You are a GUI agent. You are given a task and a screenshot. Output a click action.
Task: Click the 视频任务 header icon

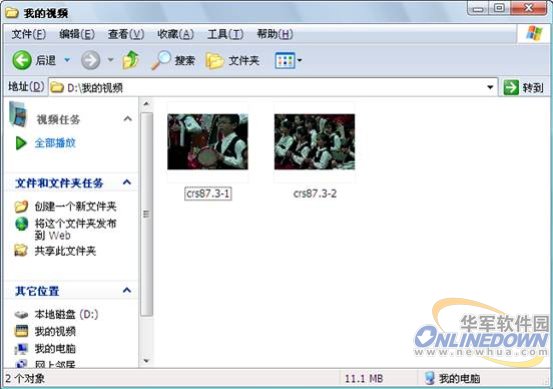[x=18, y=114]
